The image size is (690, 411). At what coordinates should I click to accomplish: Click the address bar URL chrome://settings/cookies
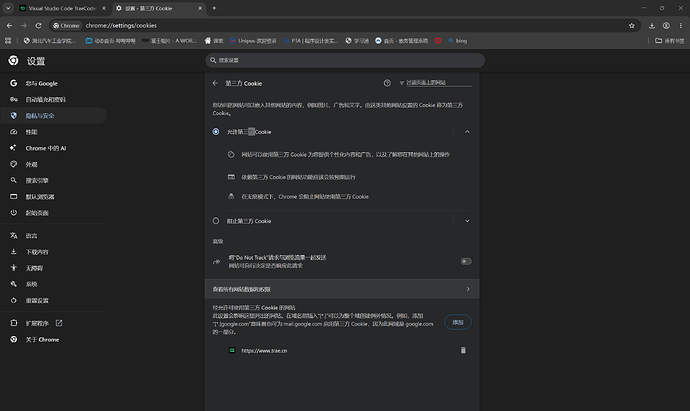point(121,26)
